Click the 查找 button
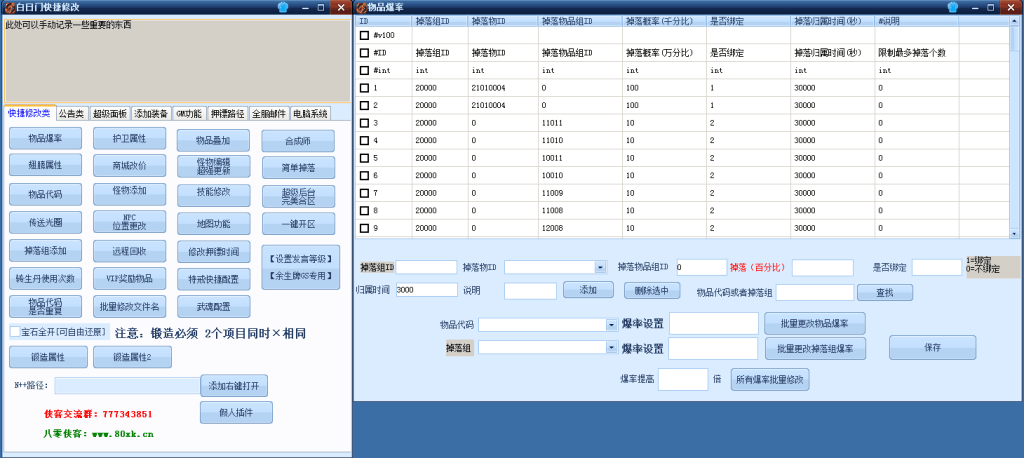Image resolution: width=1024 pixels, height=458 pixels. pyautogui.click(x=885, y=293)
